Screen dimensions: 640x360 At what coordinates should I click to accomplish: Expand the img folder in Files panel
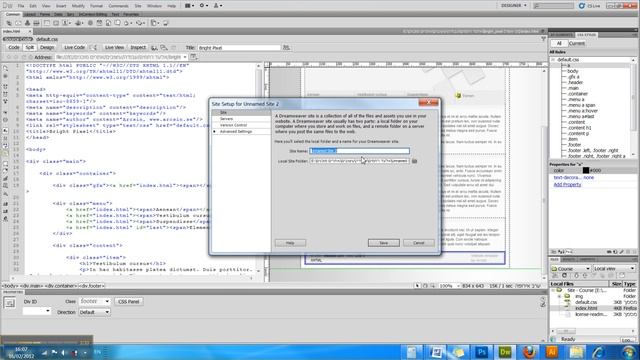tap(559, 296)
